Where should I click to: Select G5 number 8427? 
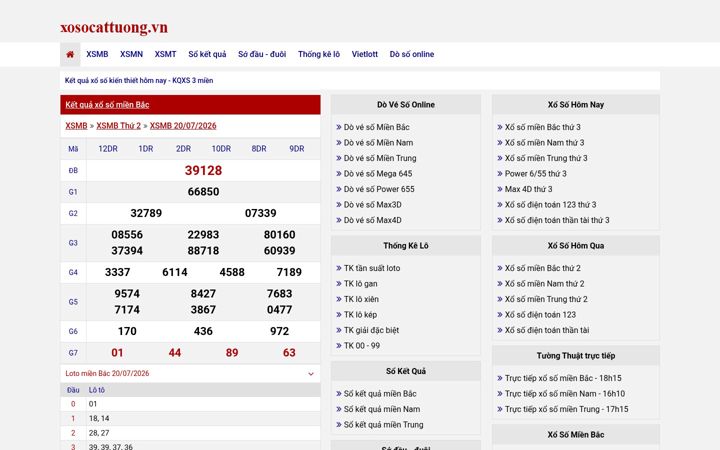[203, 294]
